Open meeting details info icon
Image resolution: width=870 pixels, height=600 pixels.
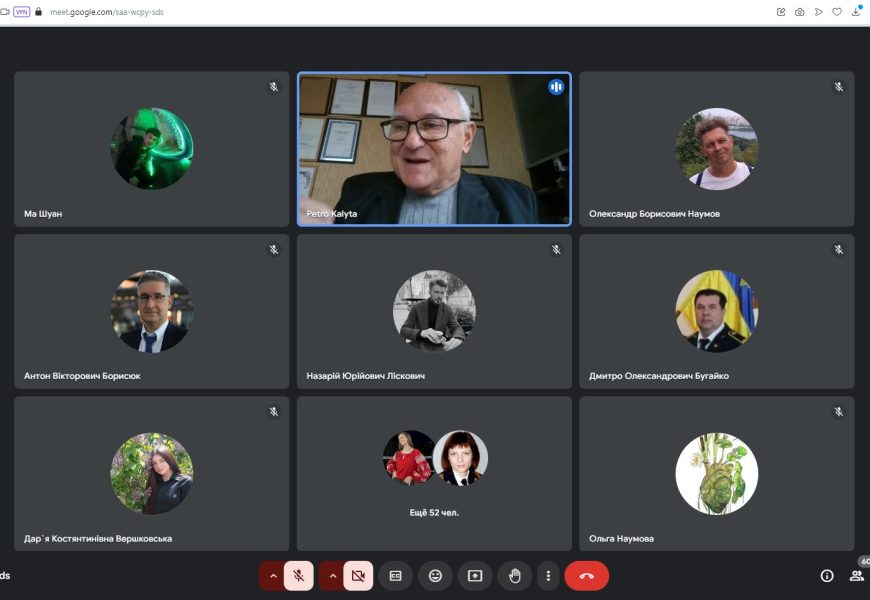[x=827, y=576]
